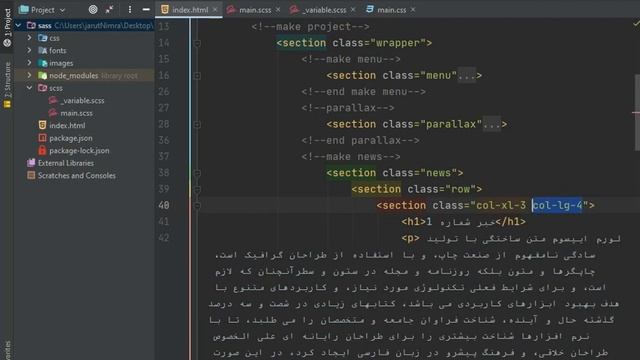Open package-lock.json in project tree

click(79, 151)
